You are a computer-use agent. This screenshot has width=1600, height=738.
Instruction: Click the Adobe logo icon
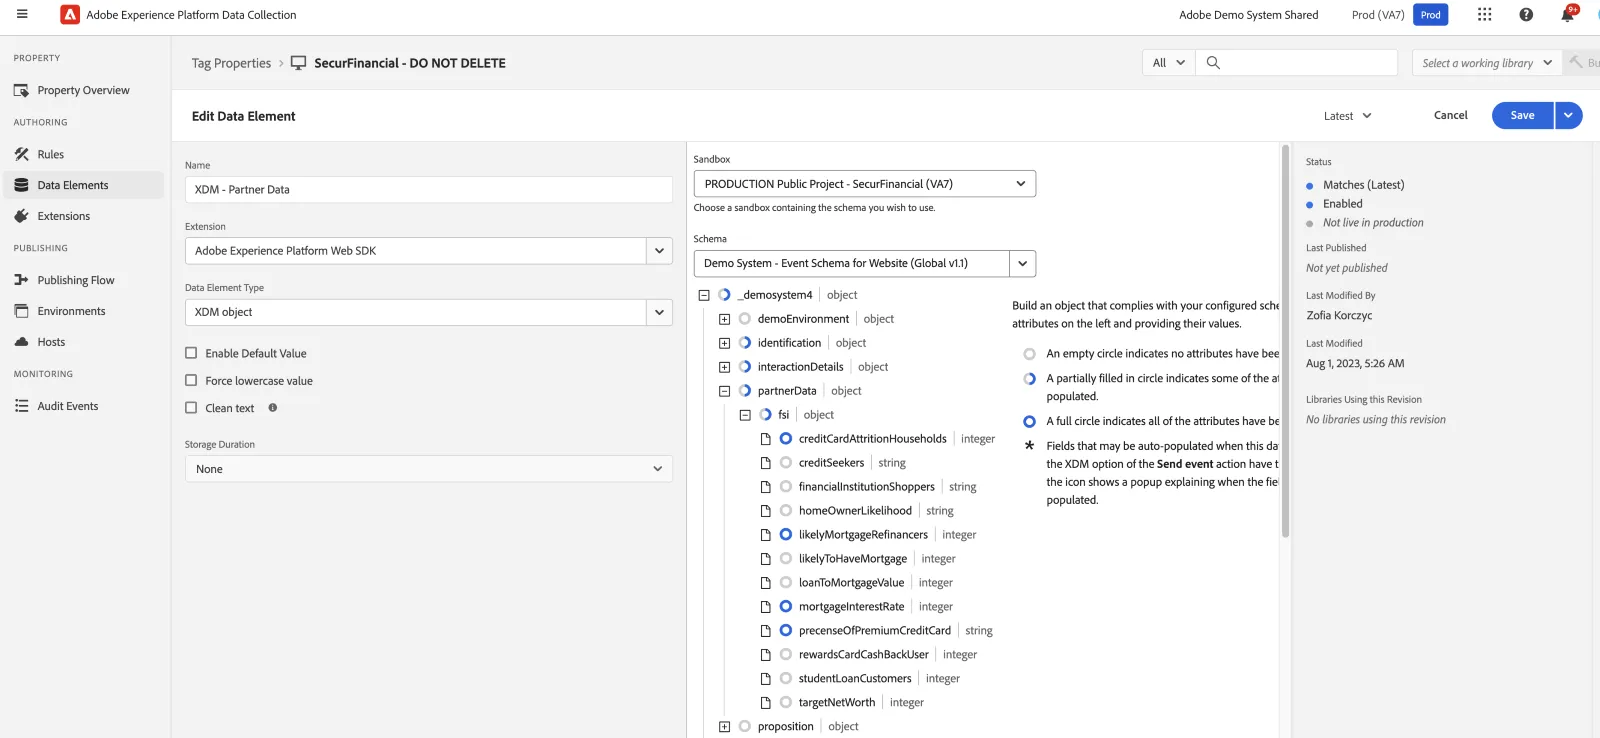(70, 14)
